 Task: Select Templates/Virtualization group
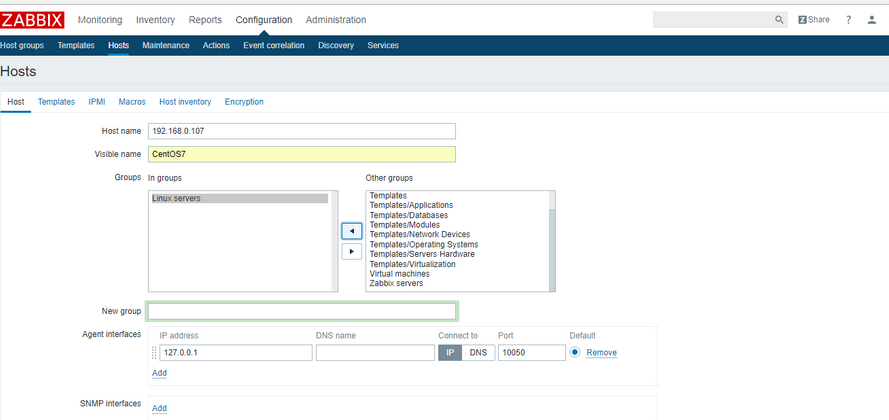coord(412,264)
